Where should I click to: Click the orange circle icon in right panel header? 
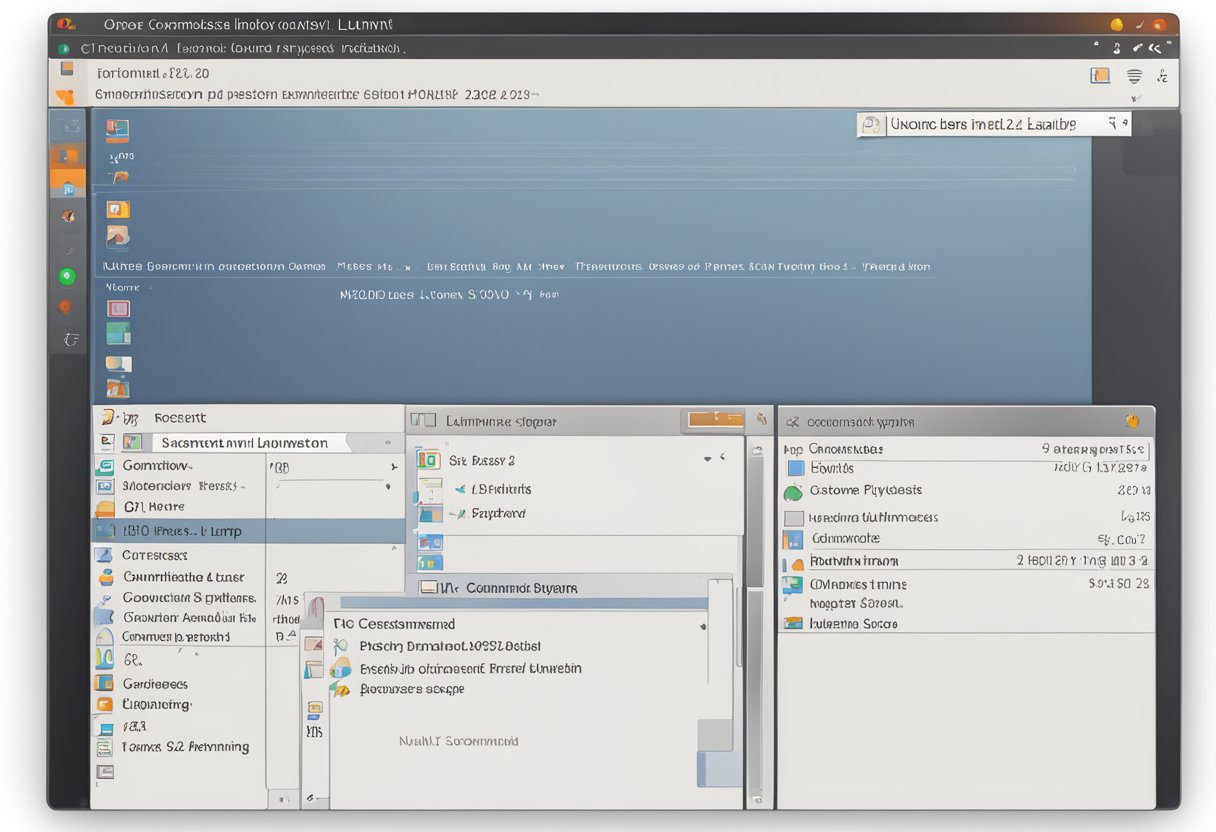[x=1132, y=421]
